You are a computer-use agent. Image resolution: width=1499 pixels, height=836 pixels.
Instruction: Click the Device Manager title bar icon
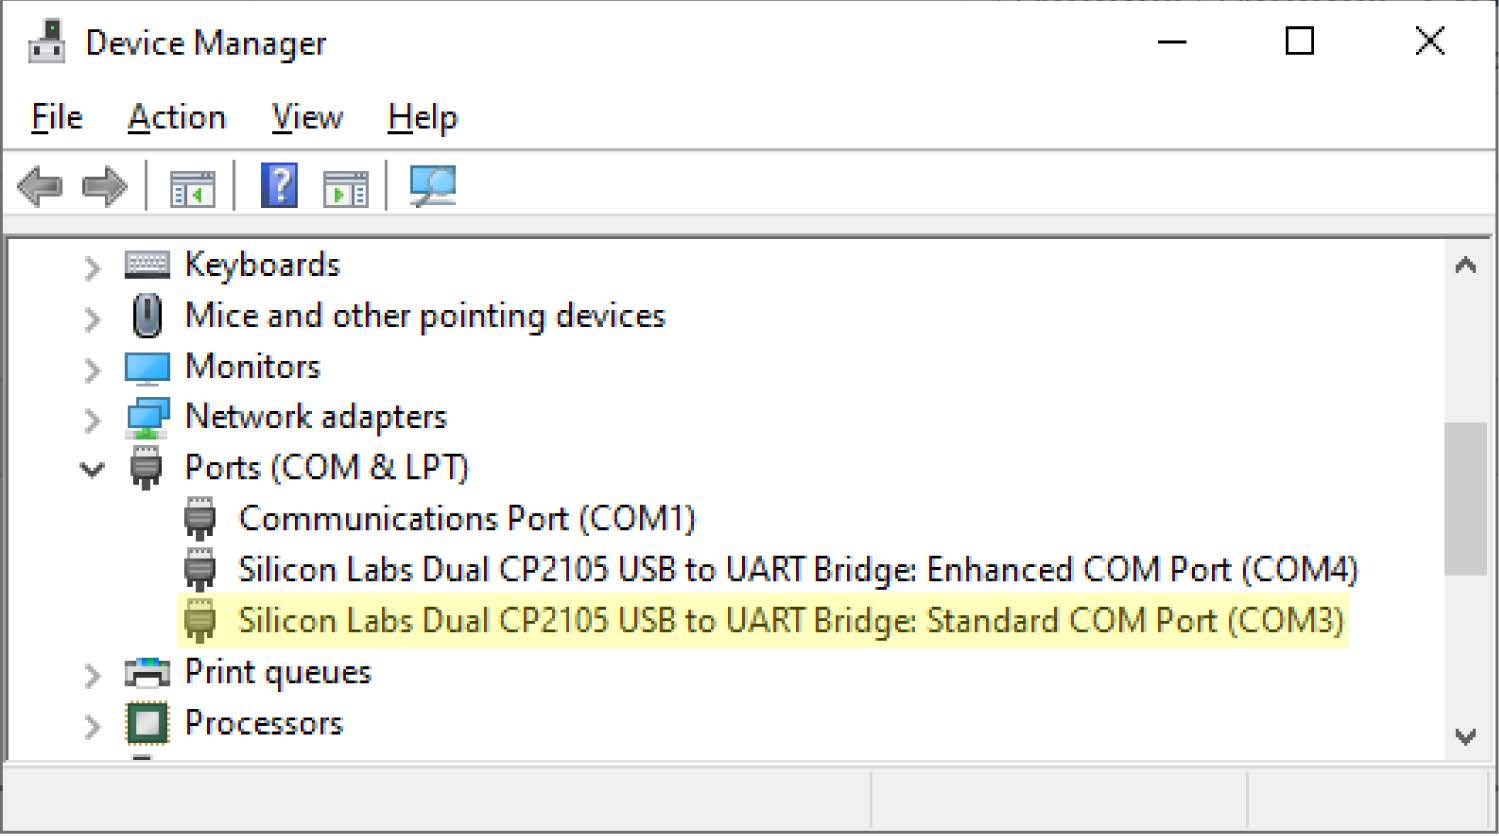[x=46, y=42]
